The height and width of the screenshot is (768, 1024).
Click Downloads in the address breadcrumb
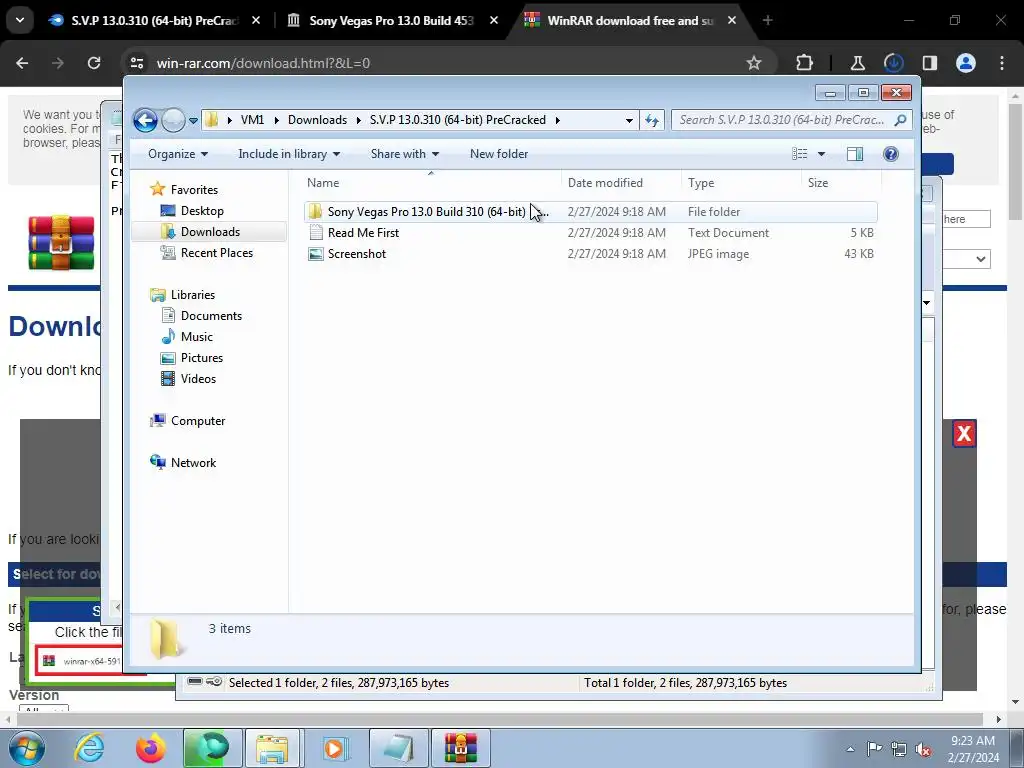click(x=317, y=120)
